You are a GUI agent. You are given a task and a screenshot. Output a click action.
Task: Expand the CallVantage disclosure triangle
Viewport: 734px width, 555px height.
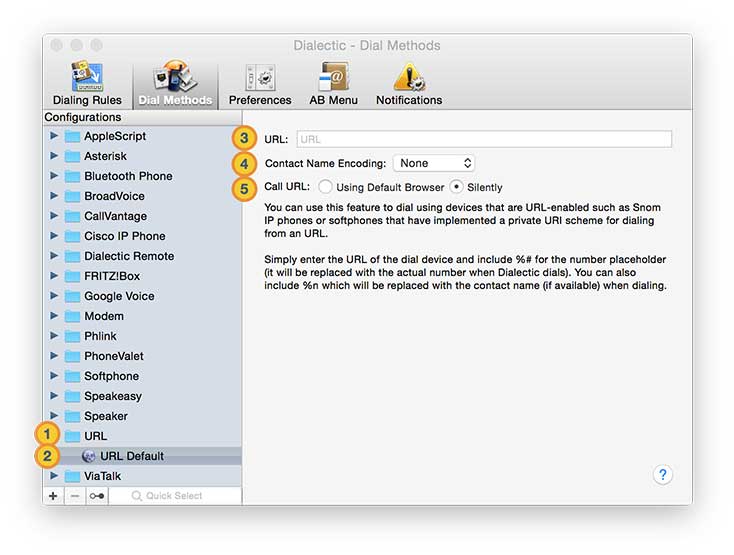tap(54, 216)
